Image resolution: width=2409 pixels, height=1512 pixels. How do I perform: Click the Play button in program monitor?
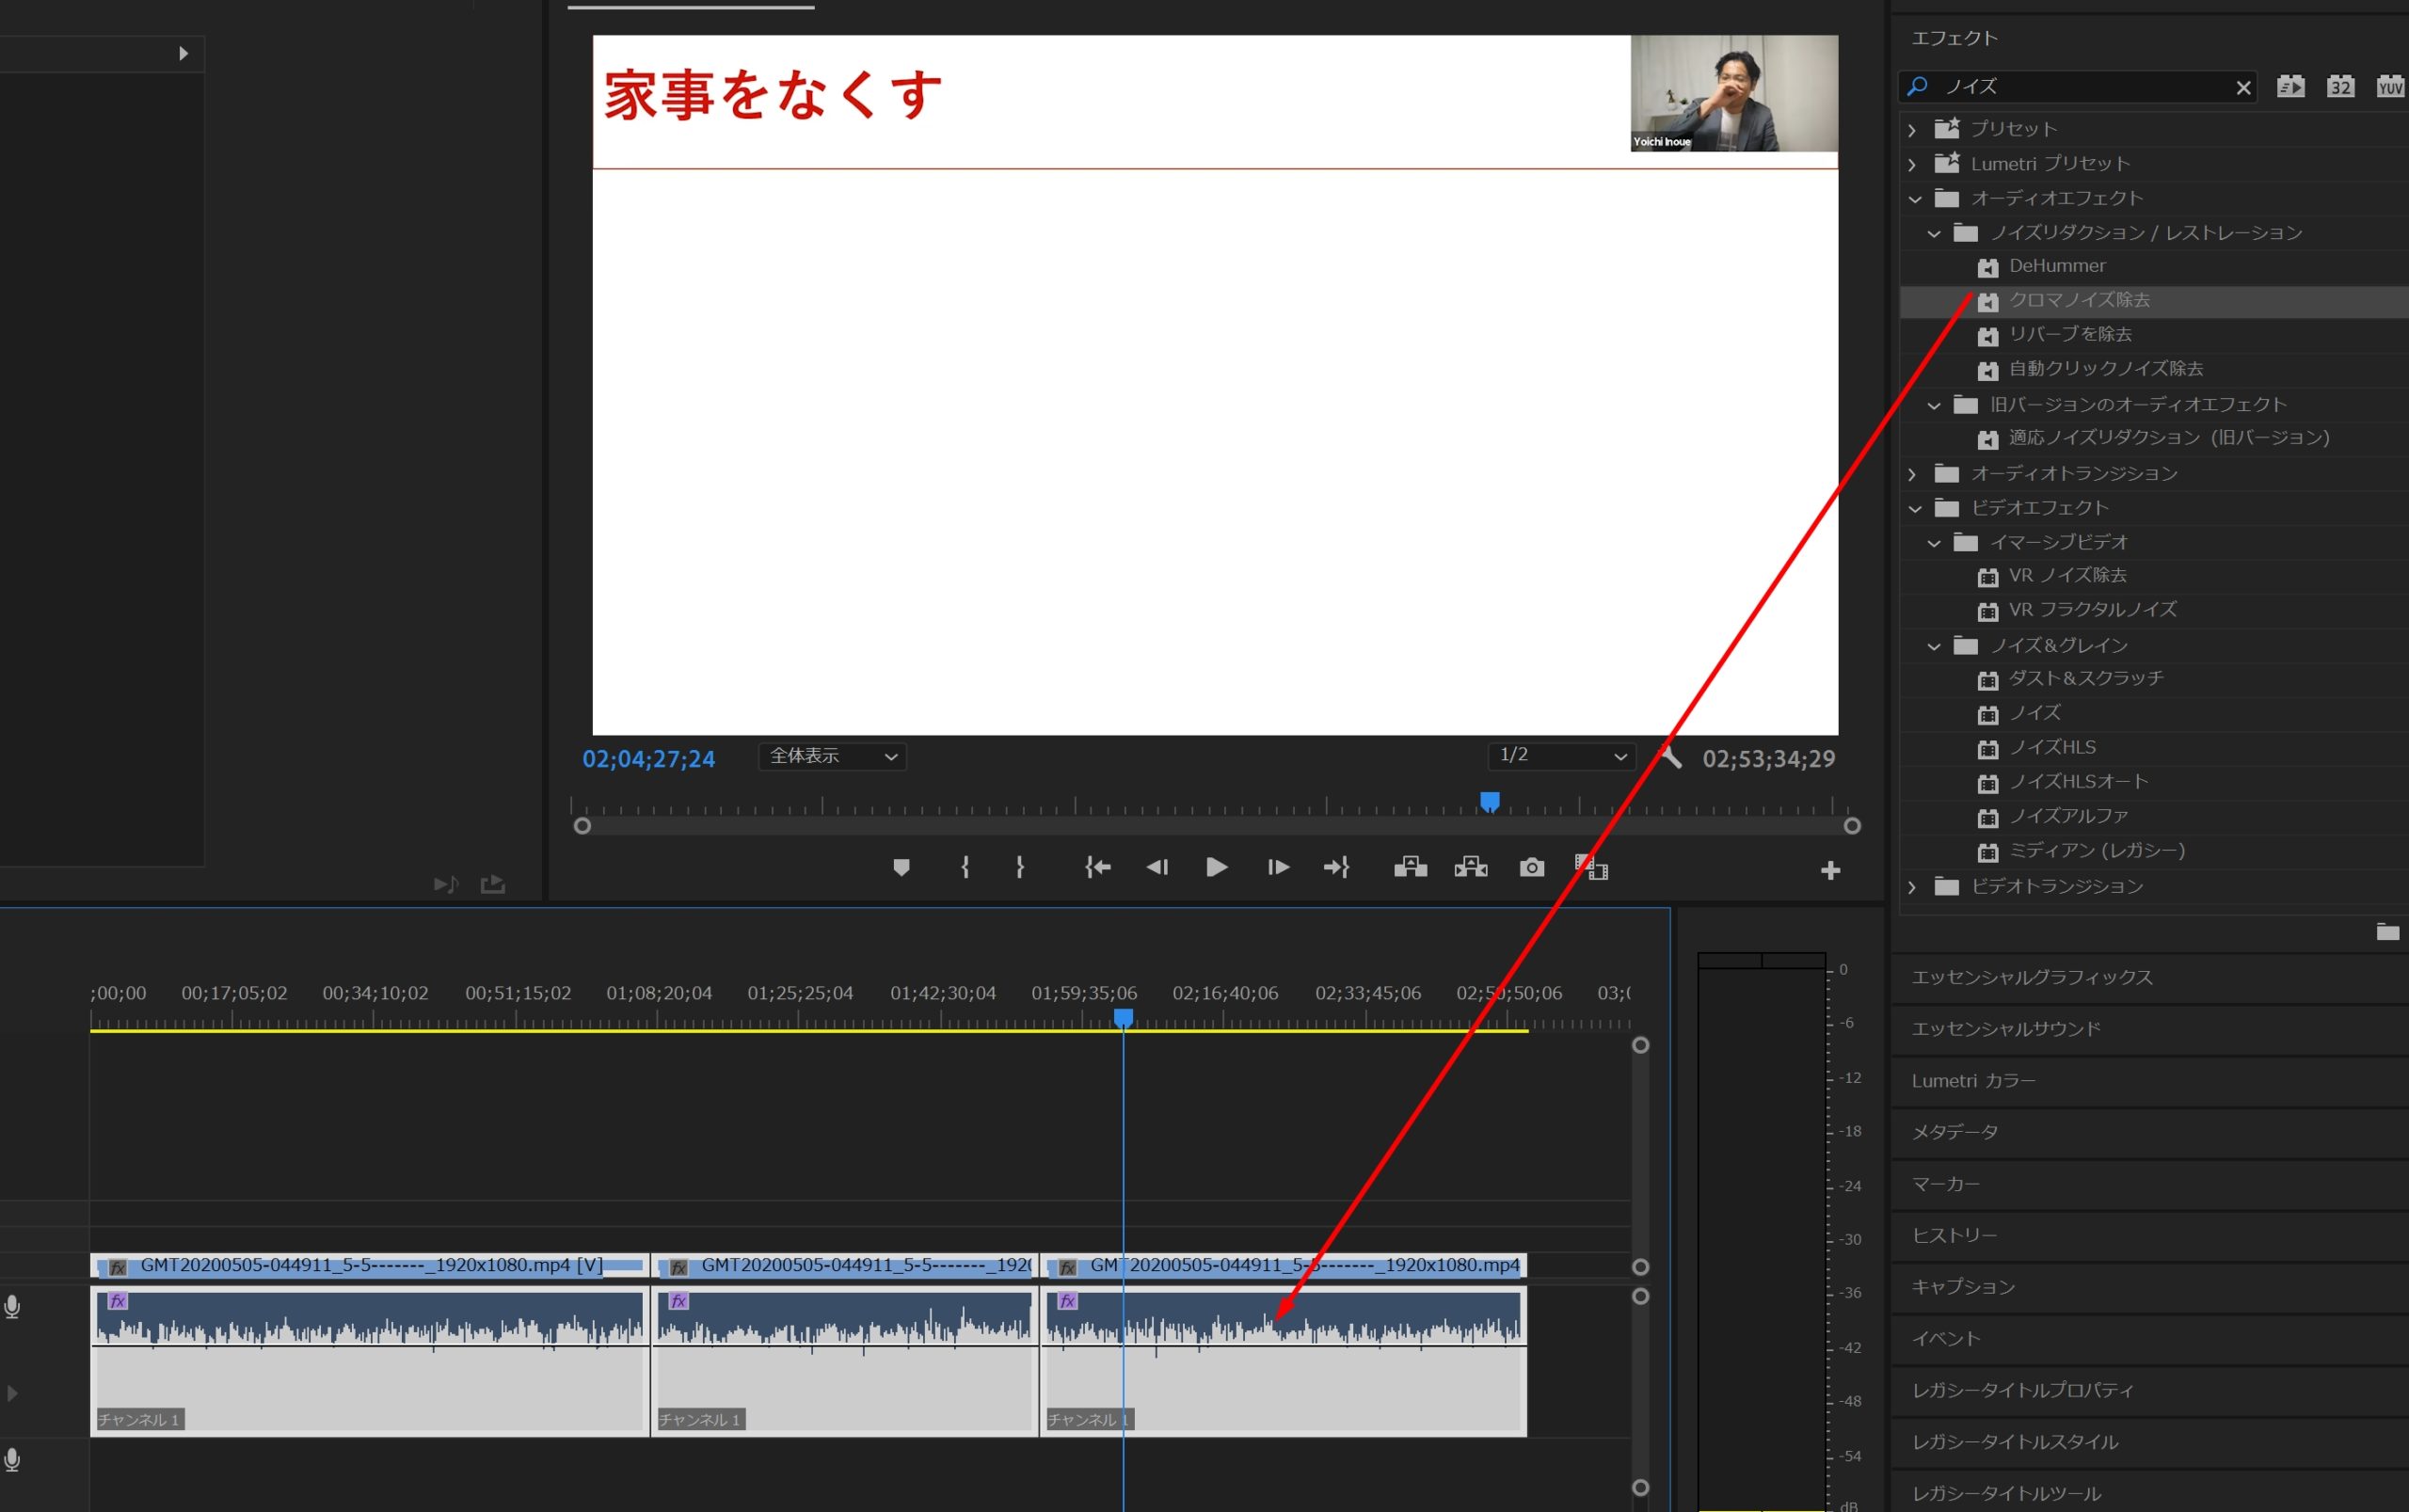tap(1216, 867)
